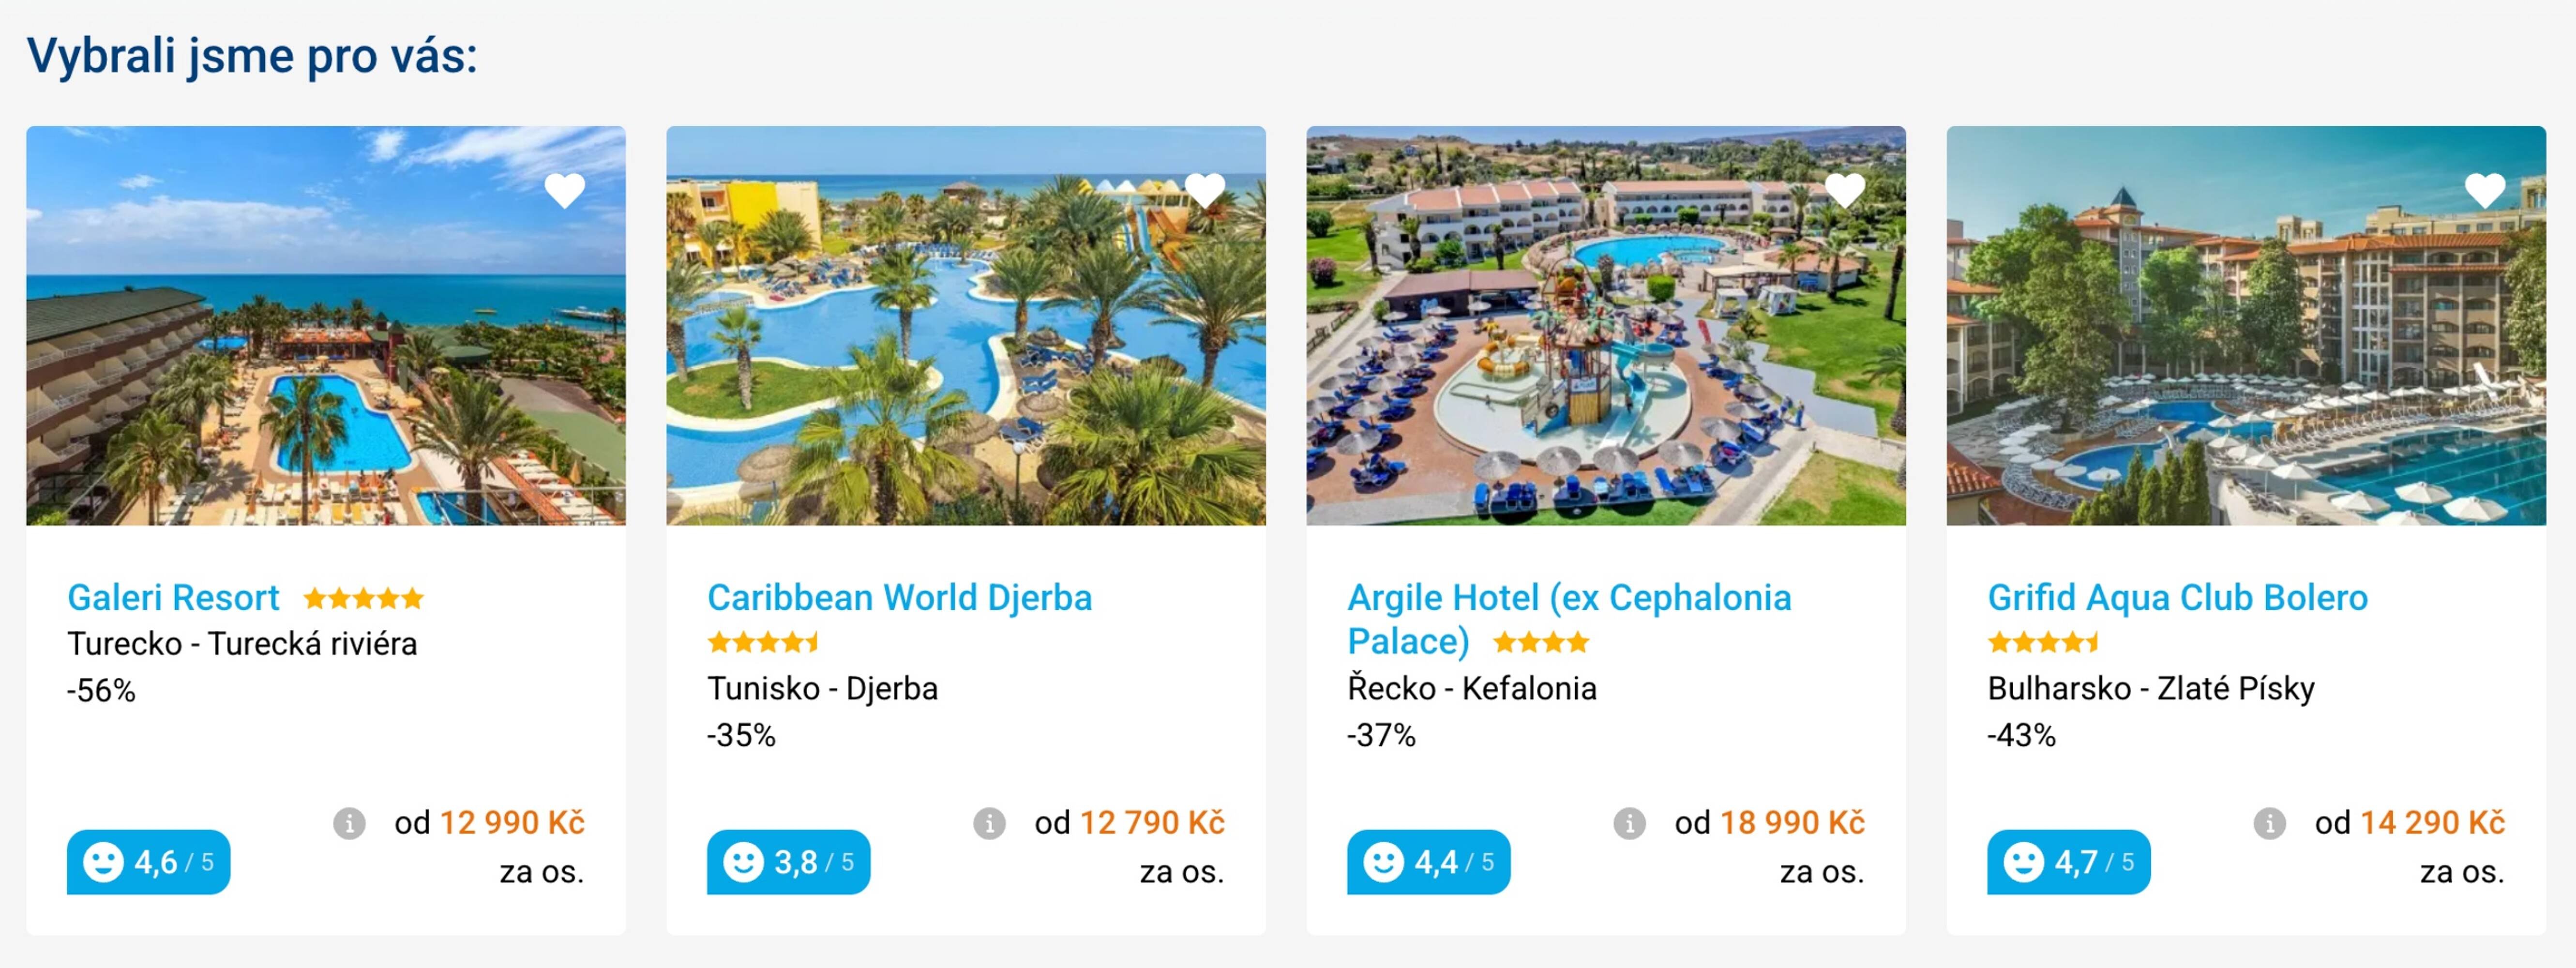Open the 3,8 / 5 smiley rating badge
The width and height of the screenshot is (2576, 968).
tap(789, 862)
